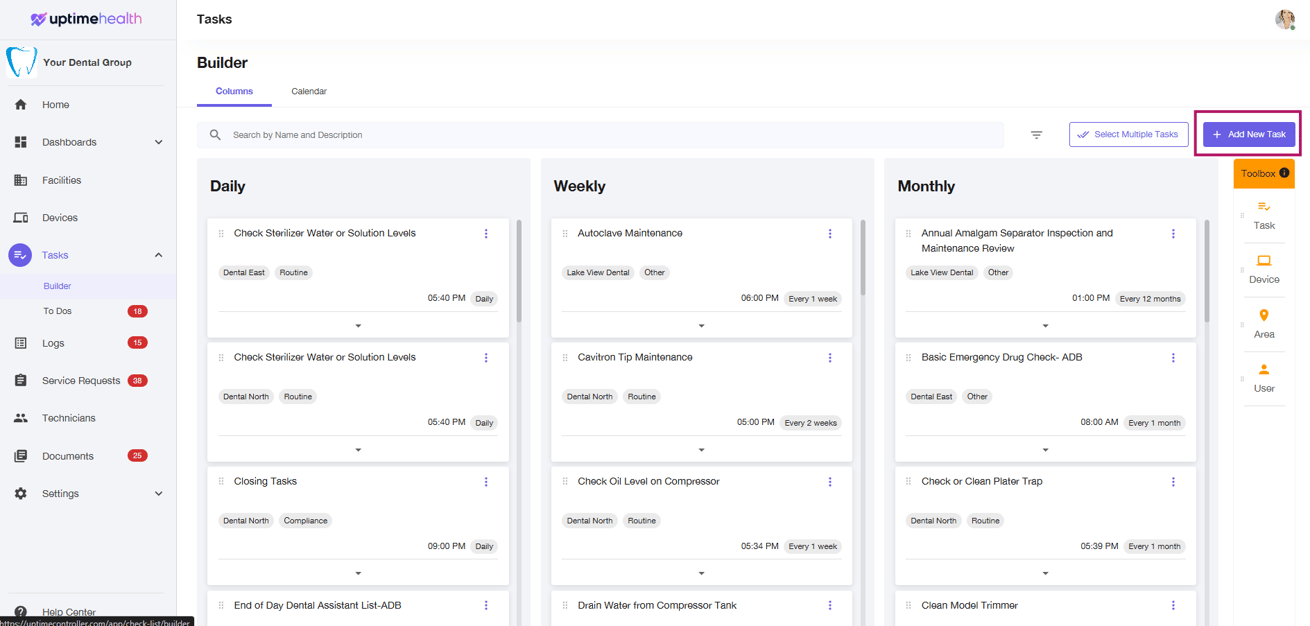Image resolution: width=1310 pixels, height=626 pixels.
Task: Click the Facilities building icon
Action: [21, 180]
